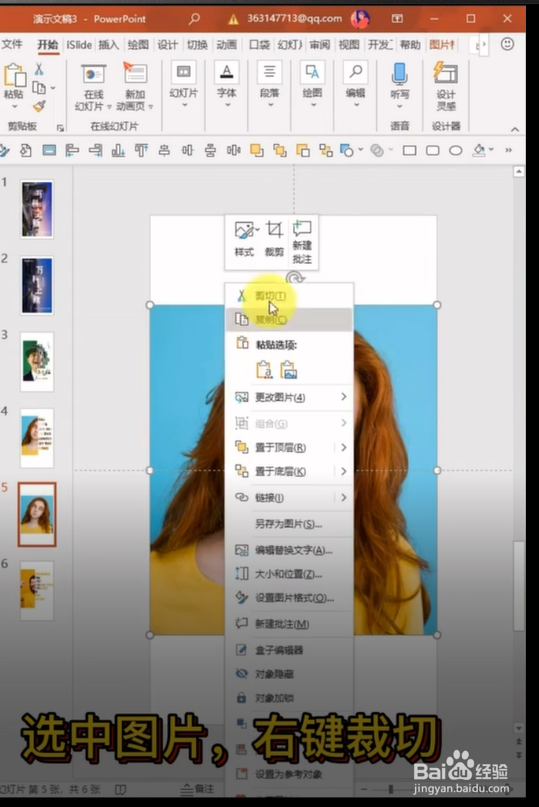Toggle Object Lock (对象加锁) in context menu
The image size is (539, 807).
[290, 698]
